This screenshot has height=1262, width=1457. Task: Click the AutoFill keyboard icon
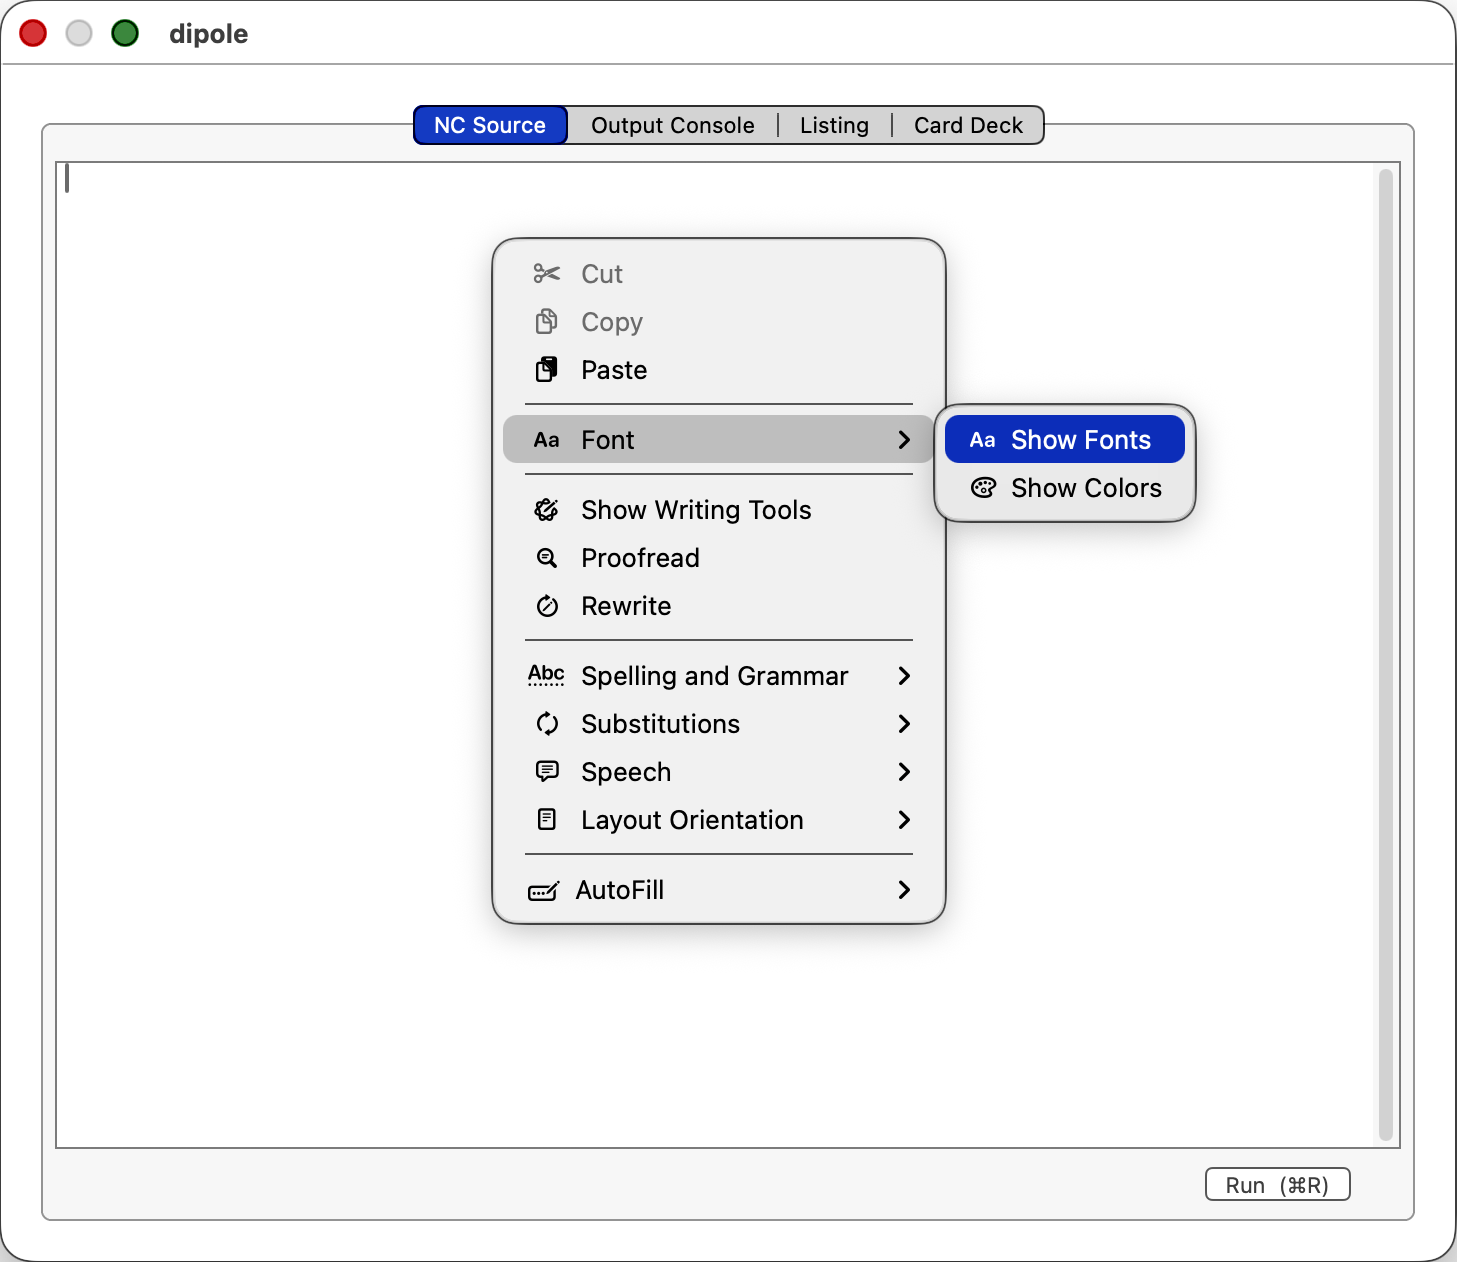(x=543, y=890)
